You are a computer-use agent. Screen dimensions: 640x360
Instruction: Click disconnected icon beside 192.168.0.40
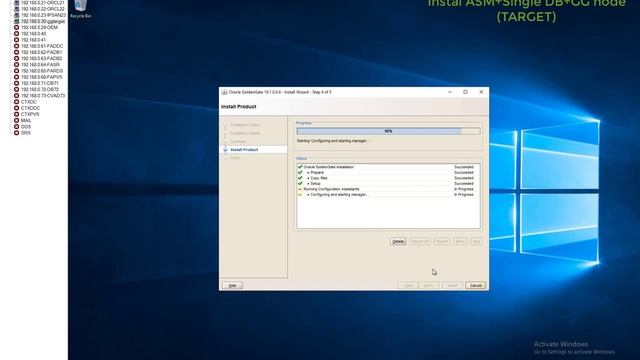point(16,33)
